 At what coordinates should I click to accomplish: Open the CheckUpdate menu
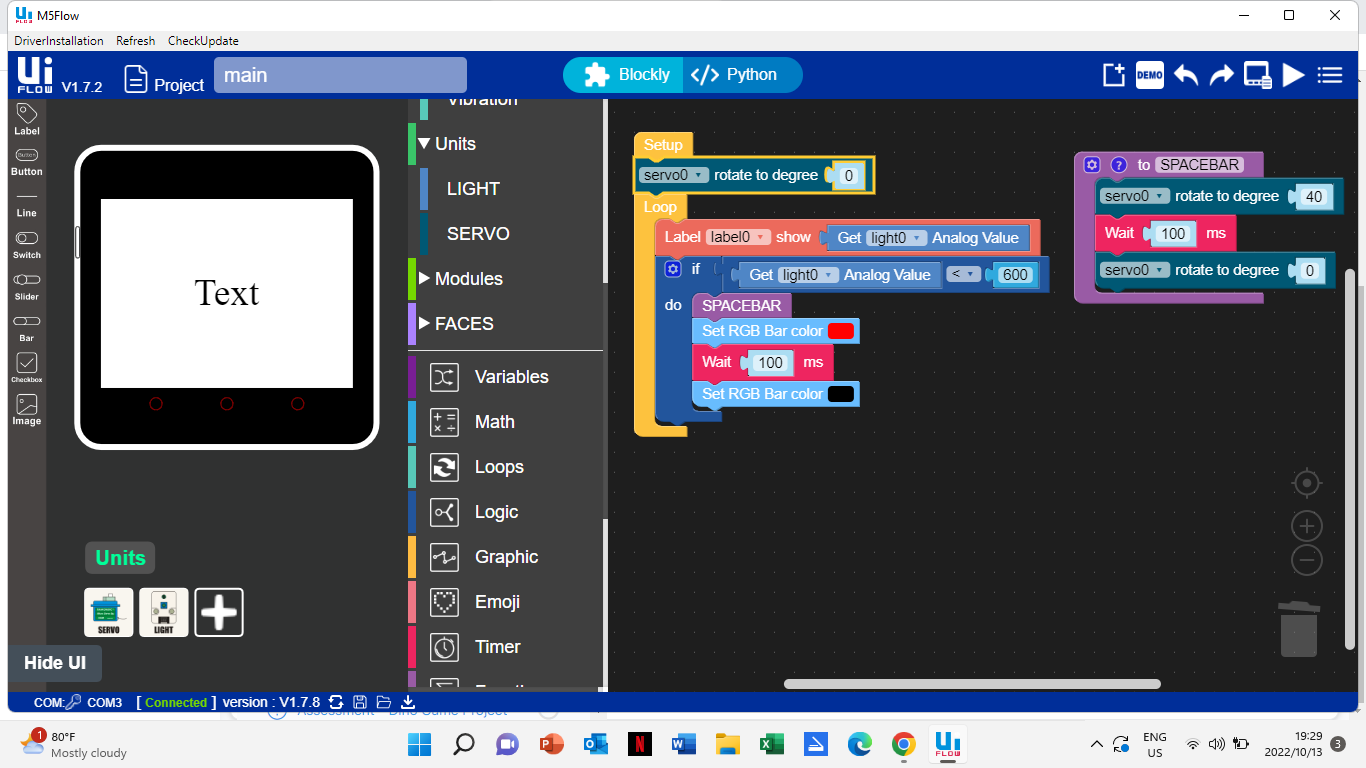point(203,41)
